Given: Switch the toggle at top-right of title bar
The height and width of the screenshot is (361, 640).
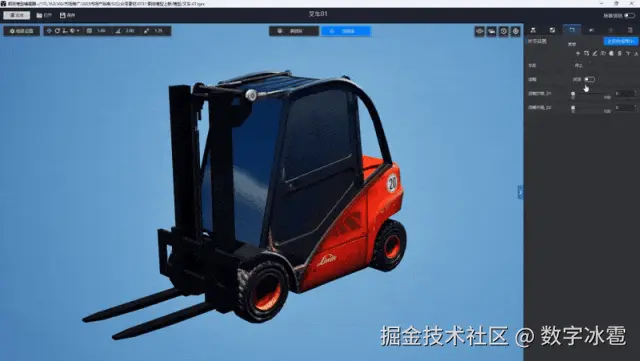Looking at the screenshot, I should (x=630, y=16).
